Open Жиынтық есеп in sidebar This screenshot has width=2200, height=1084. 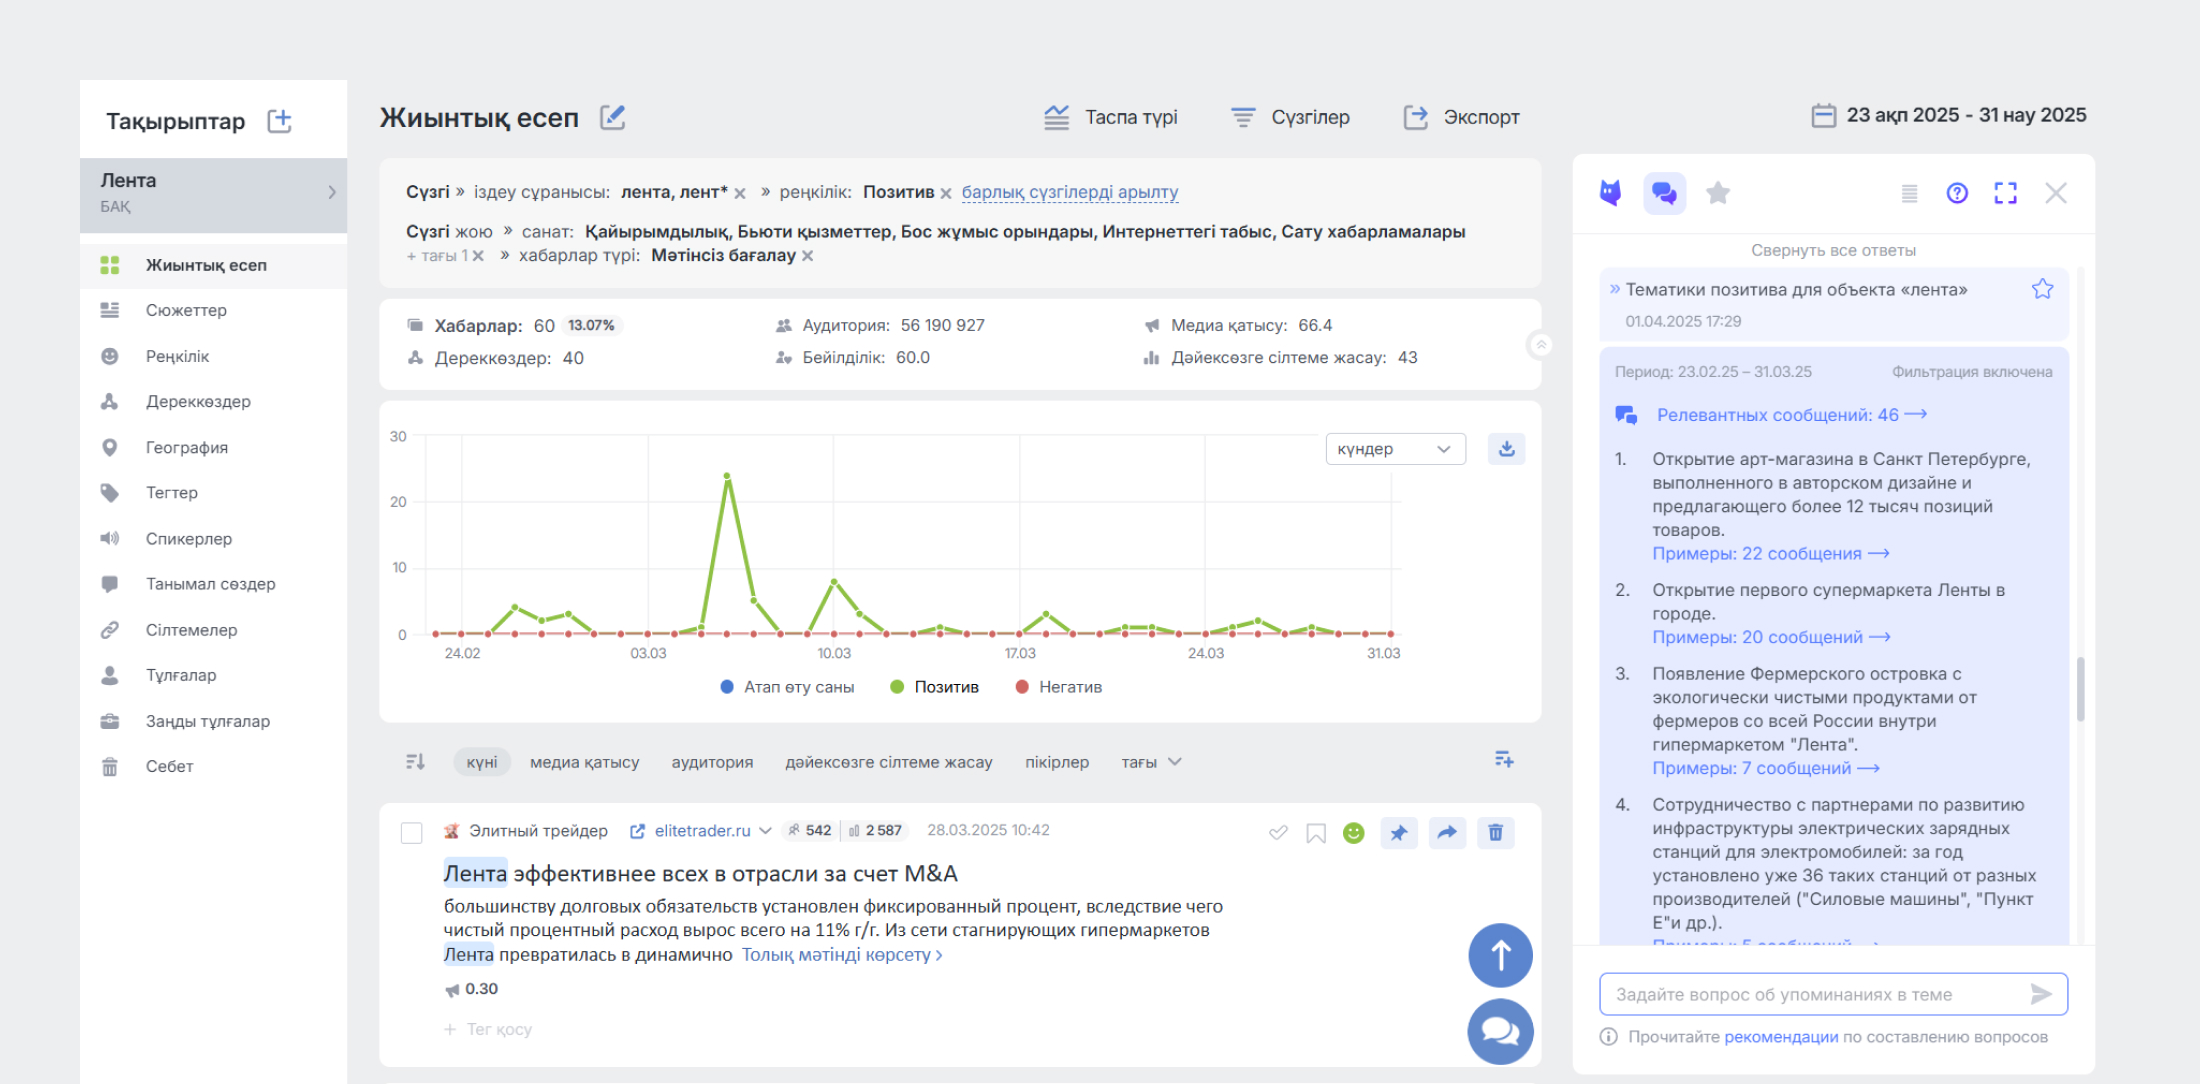point(213,265)
